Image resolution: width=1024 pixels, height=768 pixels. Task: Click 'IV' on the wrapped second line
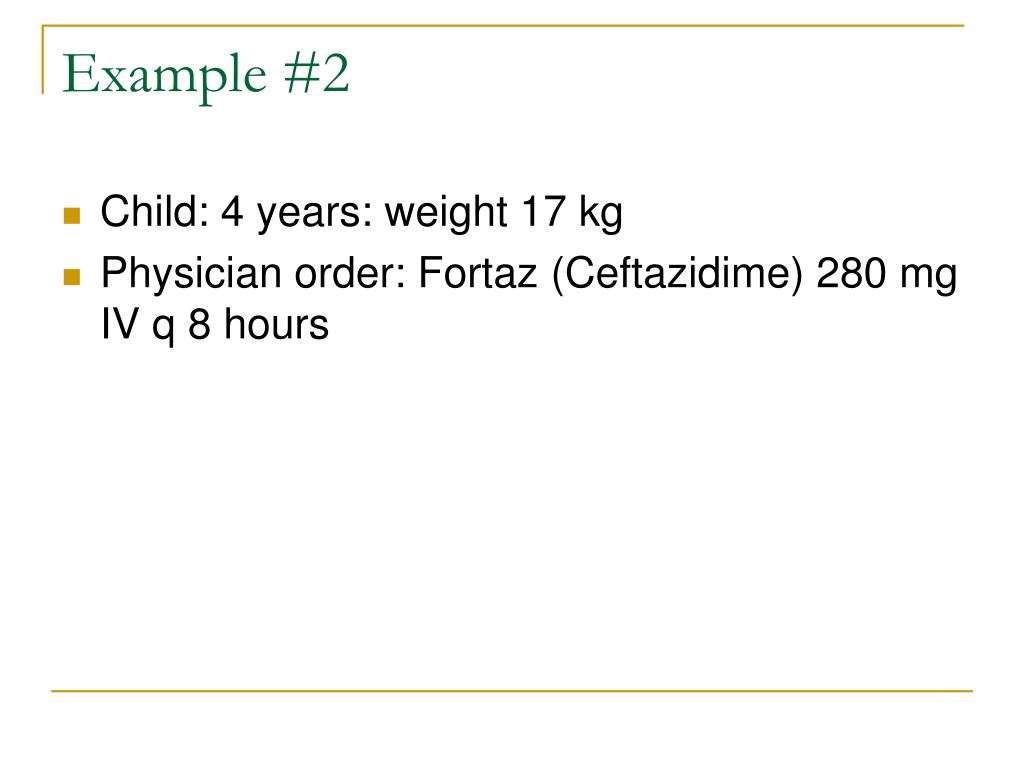pyautogui.click(x=120, y=325)
